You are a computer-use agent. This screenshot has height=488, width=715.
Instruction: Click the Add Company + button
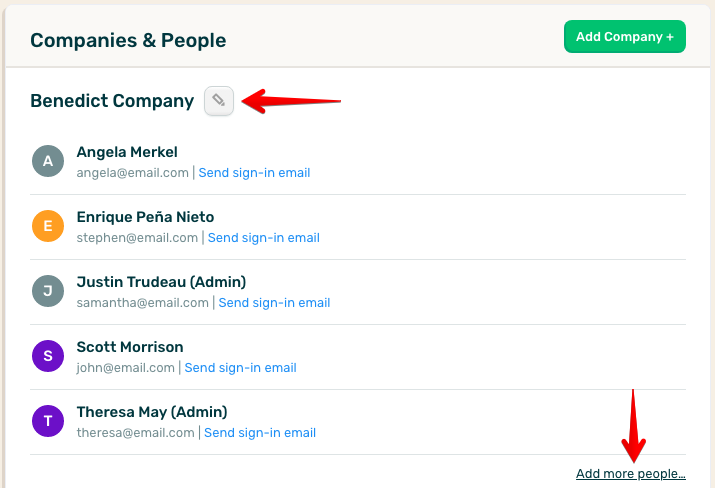click(625, 36)
